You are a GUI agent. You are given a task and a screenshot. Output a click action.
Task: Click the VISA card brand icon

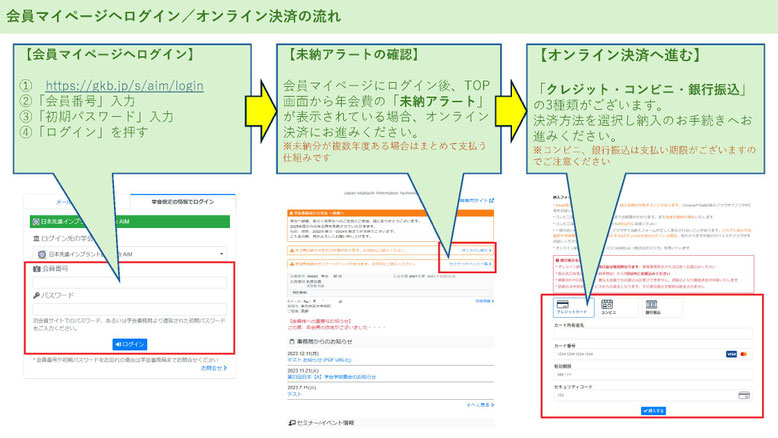click(731, 354)
